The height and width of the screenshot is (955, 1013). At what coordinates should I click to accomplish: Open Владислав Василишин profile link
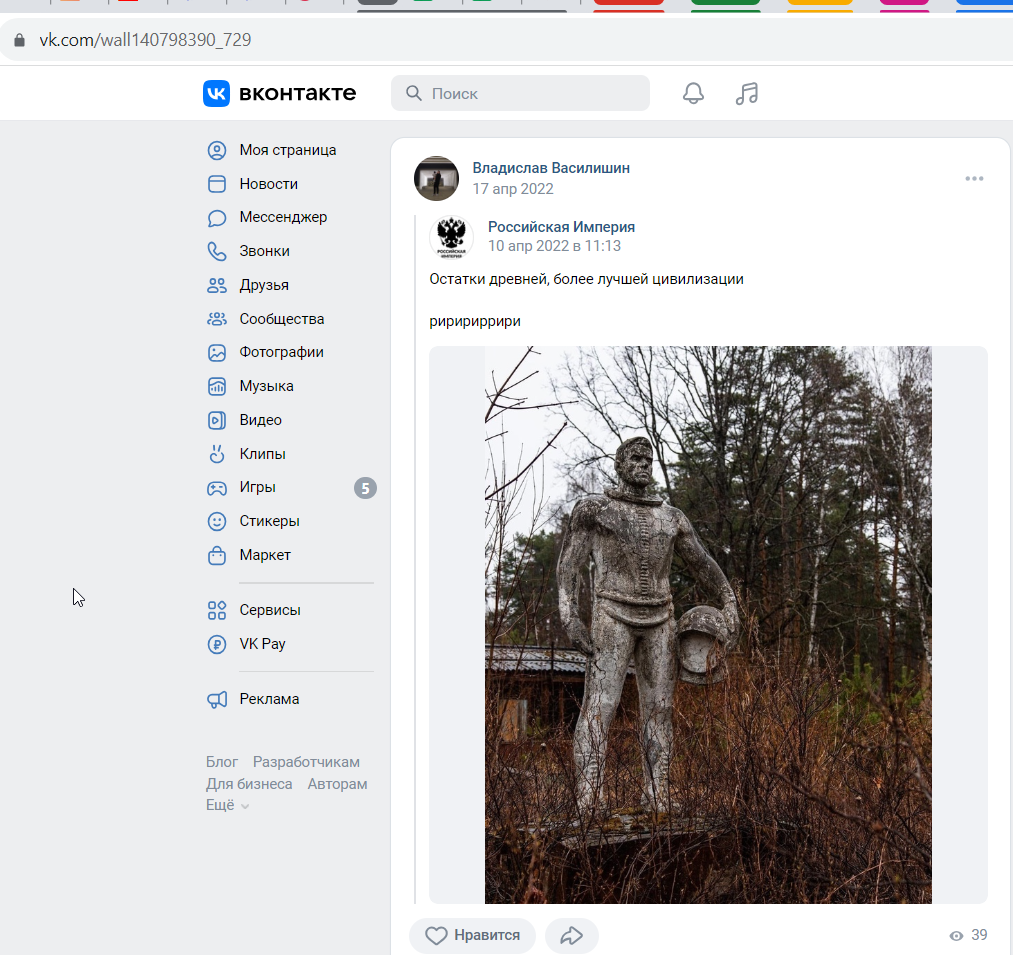(x=551, y=168)
